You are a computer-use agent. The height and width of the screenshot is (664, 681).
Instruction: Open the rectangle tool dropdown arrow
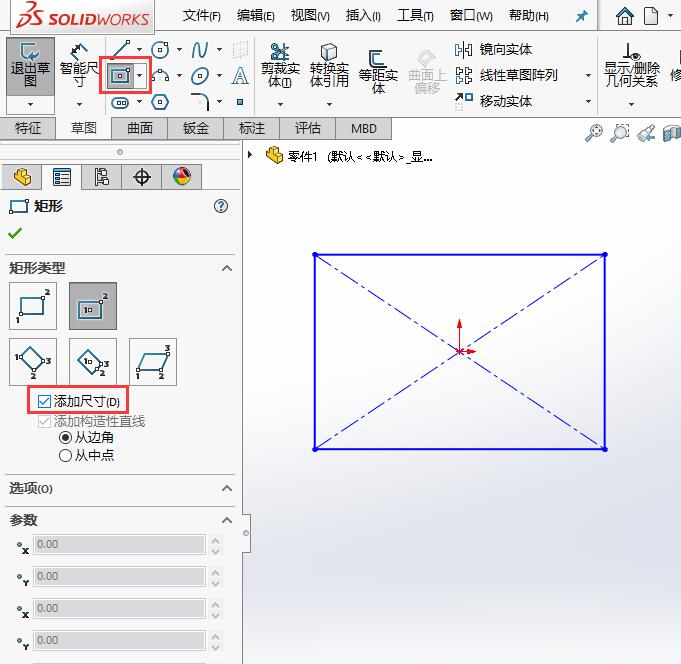pyautogui.click(x=139, y=76)
